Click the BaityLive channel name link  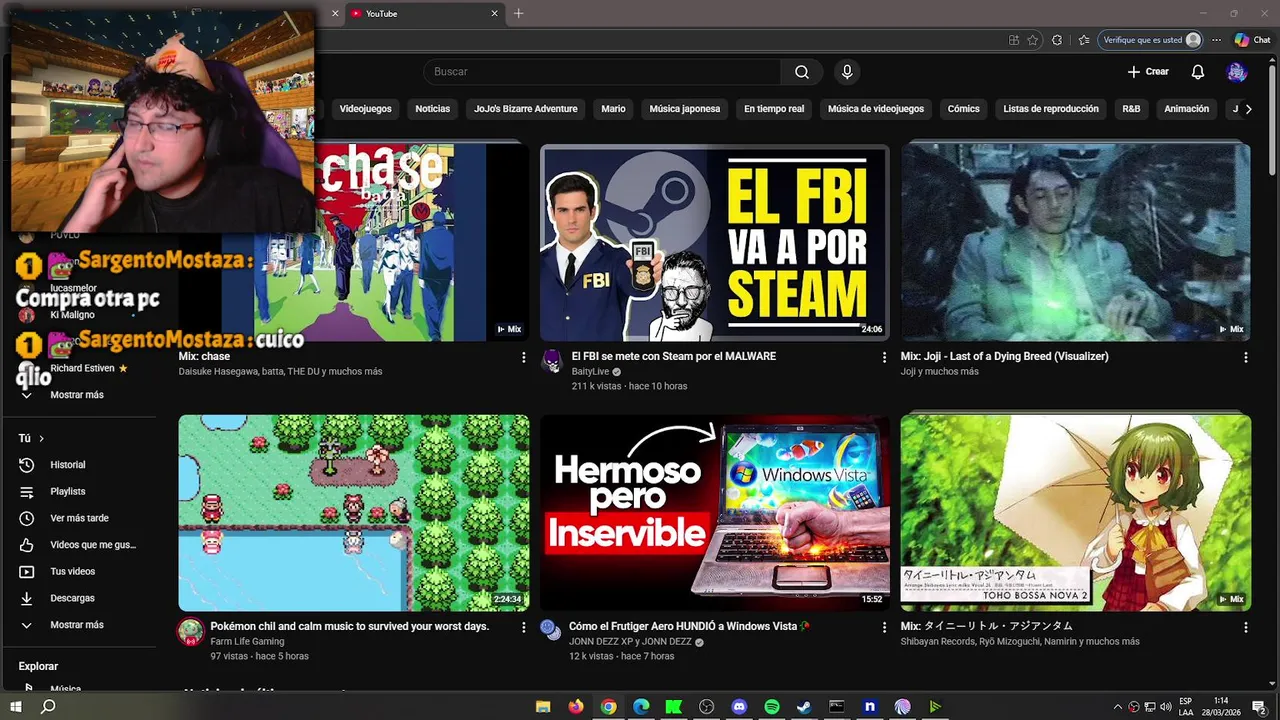[590, 372]
